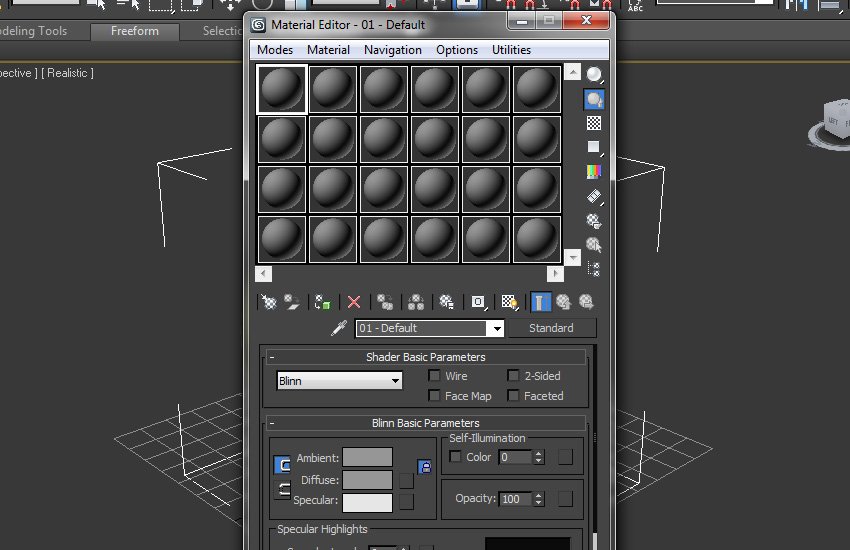
Task: Toggle the Backlight icon
Action: point(594,100)
